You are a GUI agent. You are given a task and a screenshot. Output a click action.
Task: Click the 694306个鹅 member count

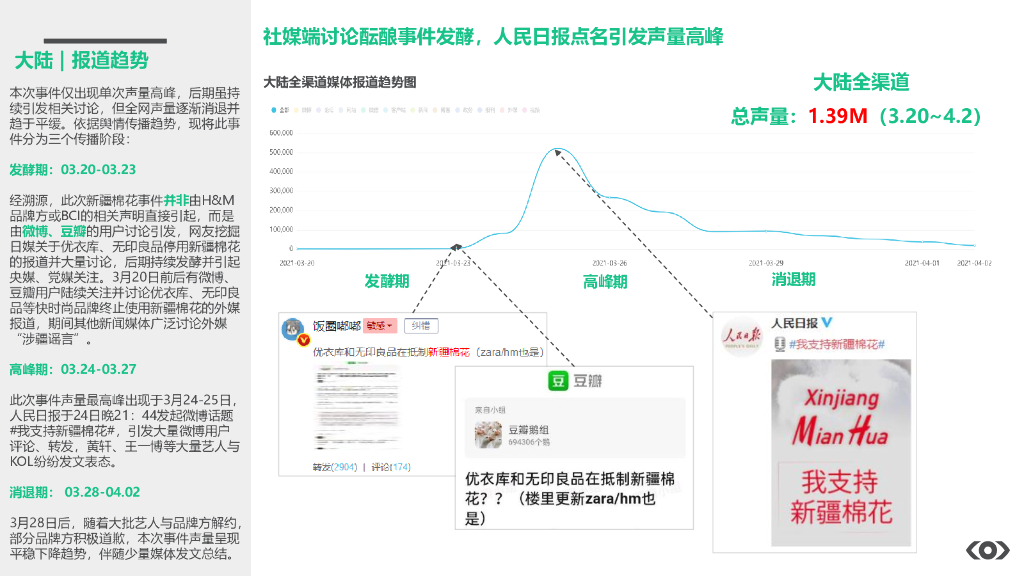pos(529,442)
